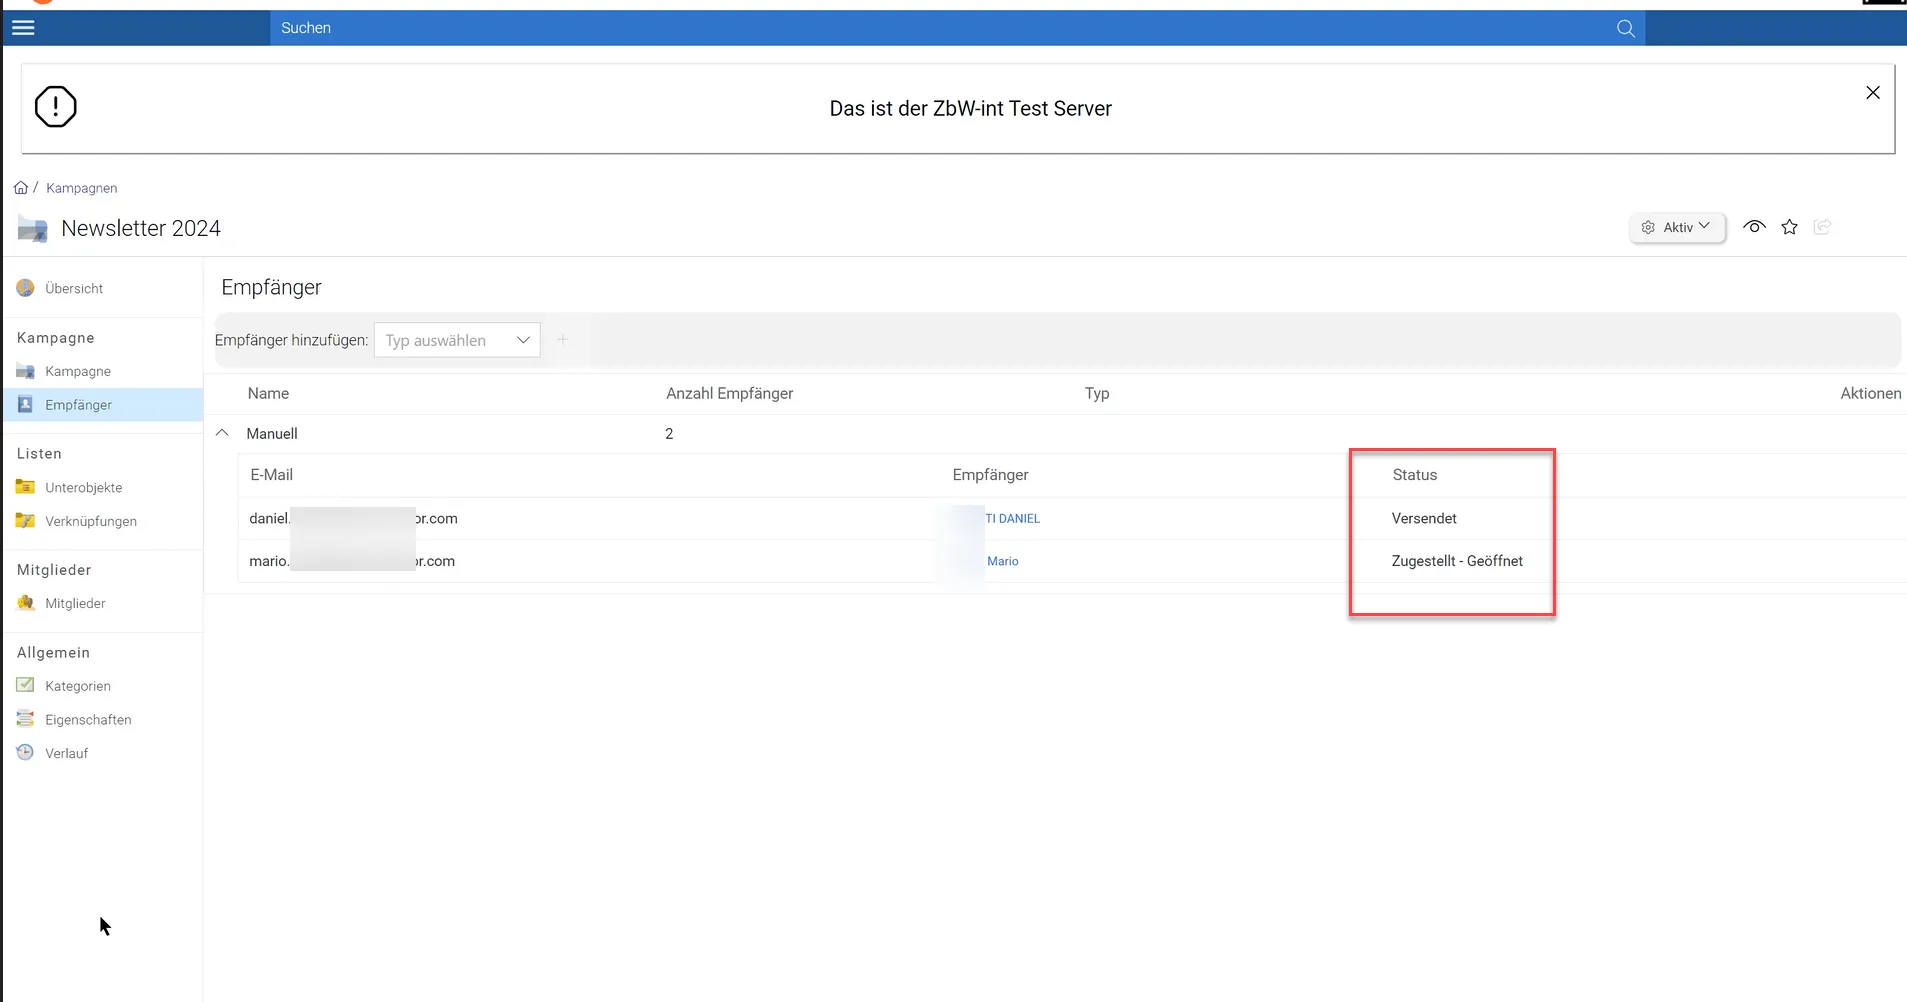Click the E-Mail column header
Image resolution: width=1907 pixels, height=1002 pixels.
point(271,475)
